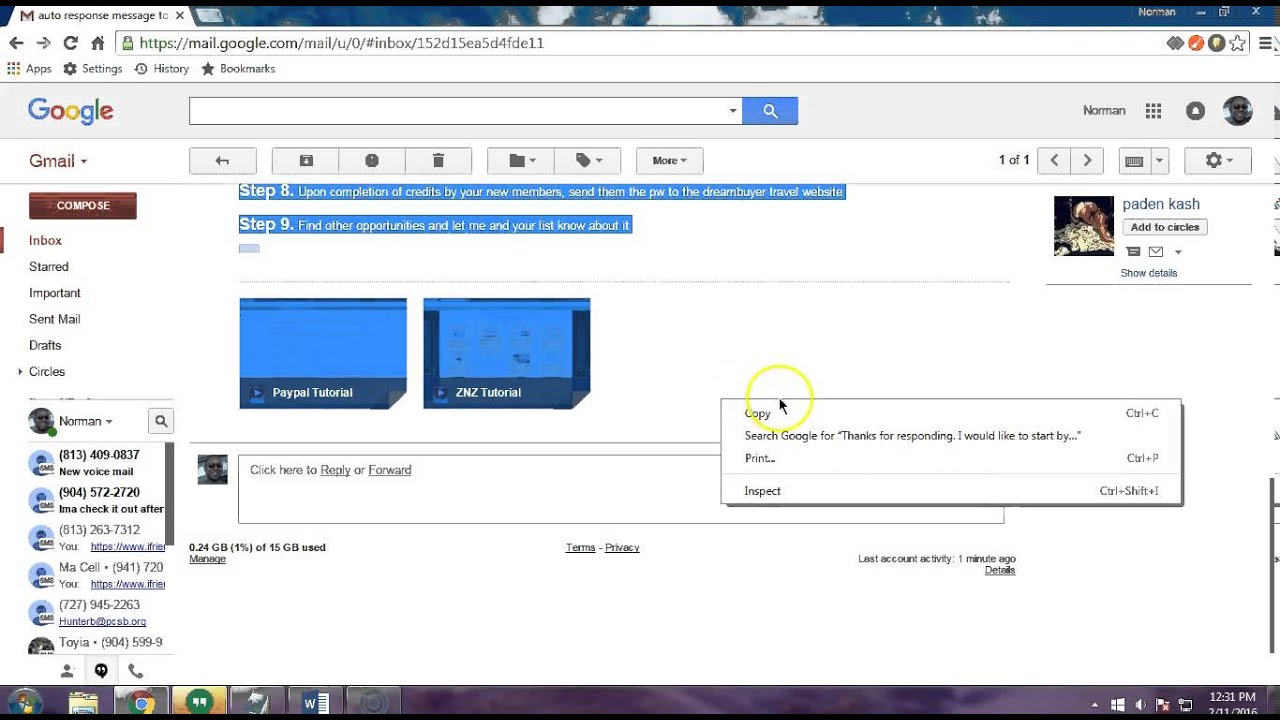The width and height of the screenshot is (1280, 720).
Task: Open the Starred folder
Action: click(x=49, y=267)
